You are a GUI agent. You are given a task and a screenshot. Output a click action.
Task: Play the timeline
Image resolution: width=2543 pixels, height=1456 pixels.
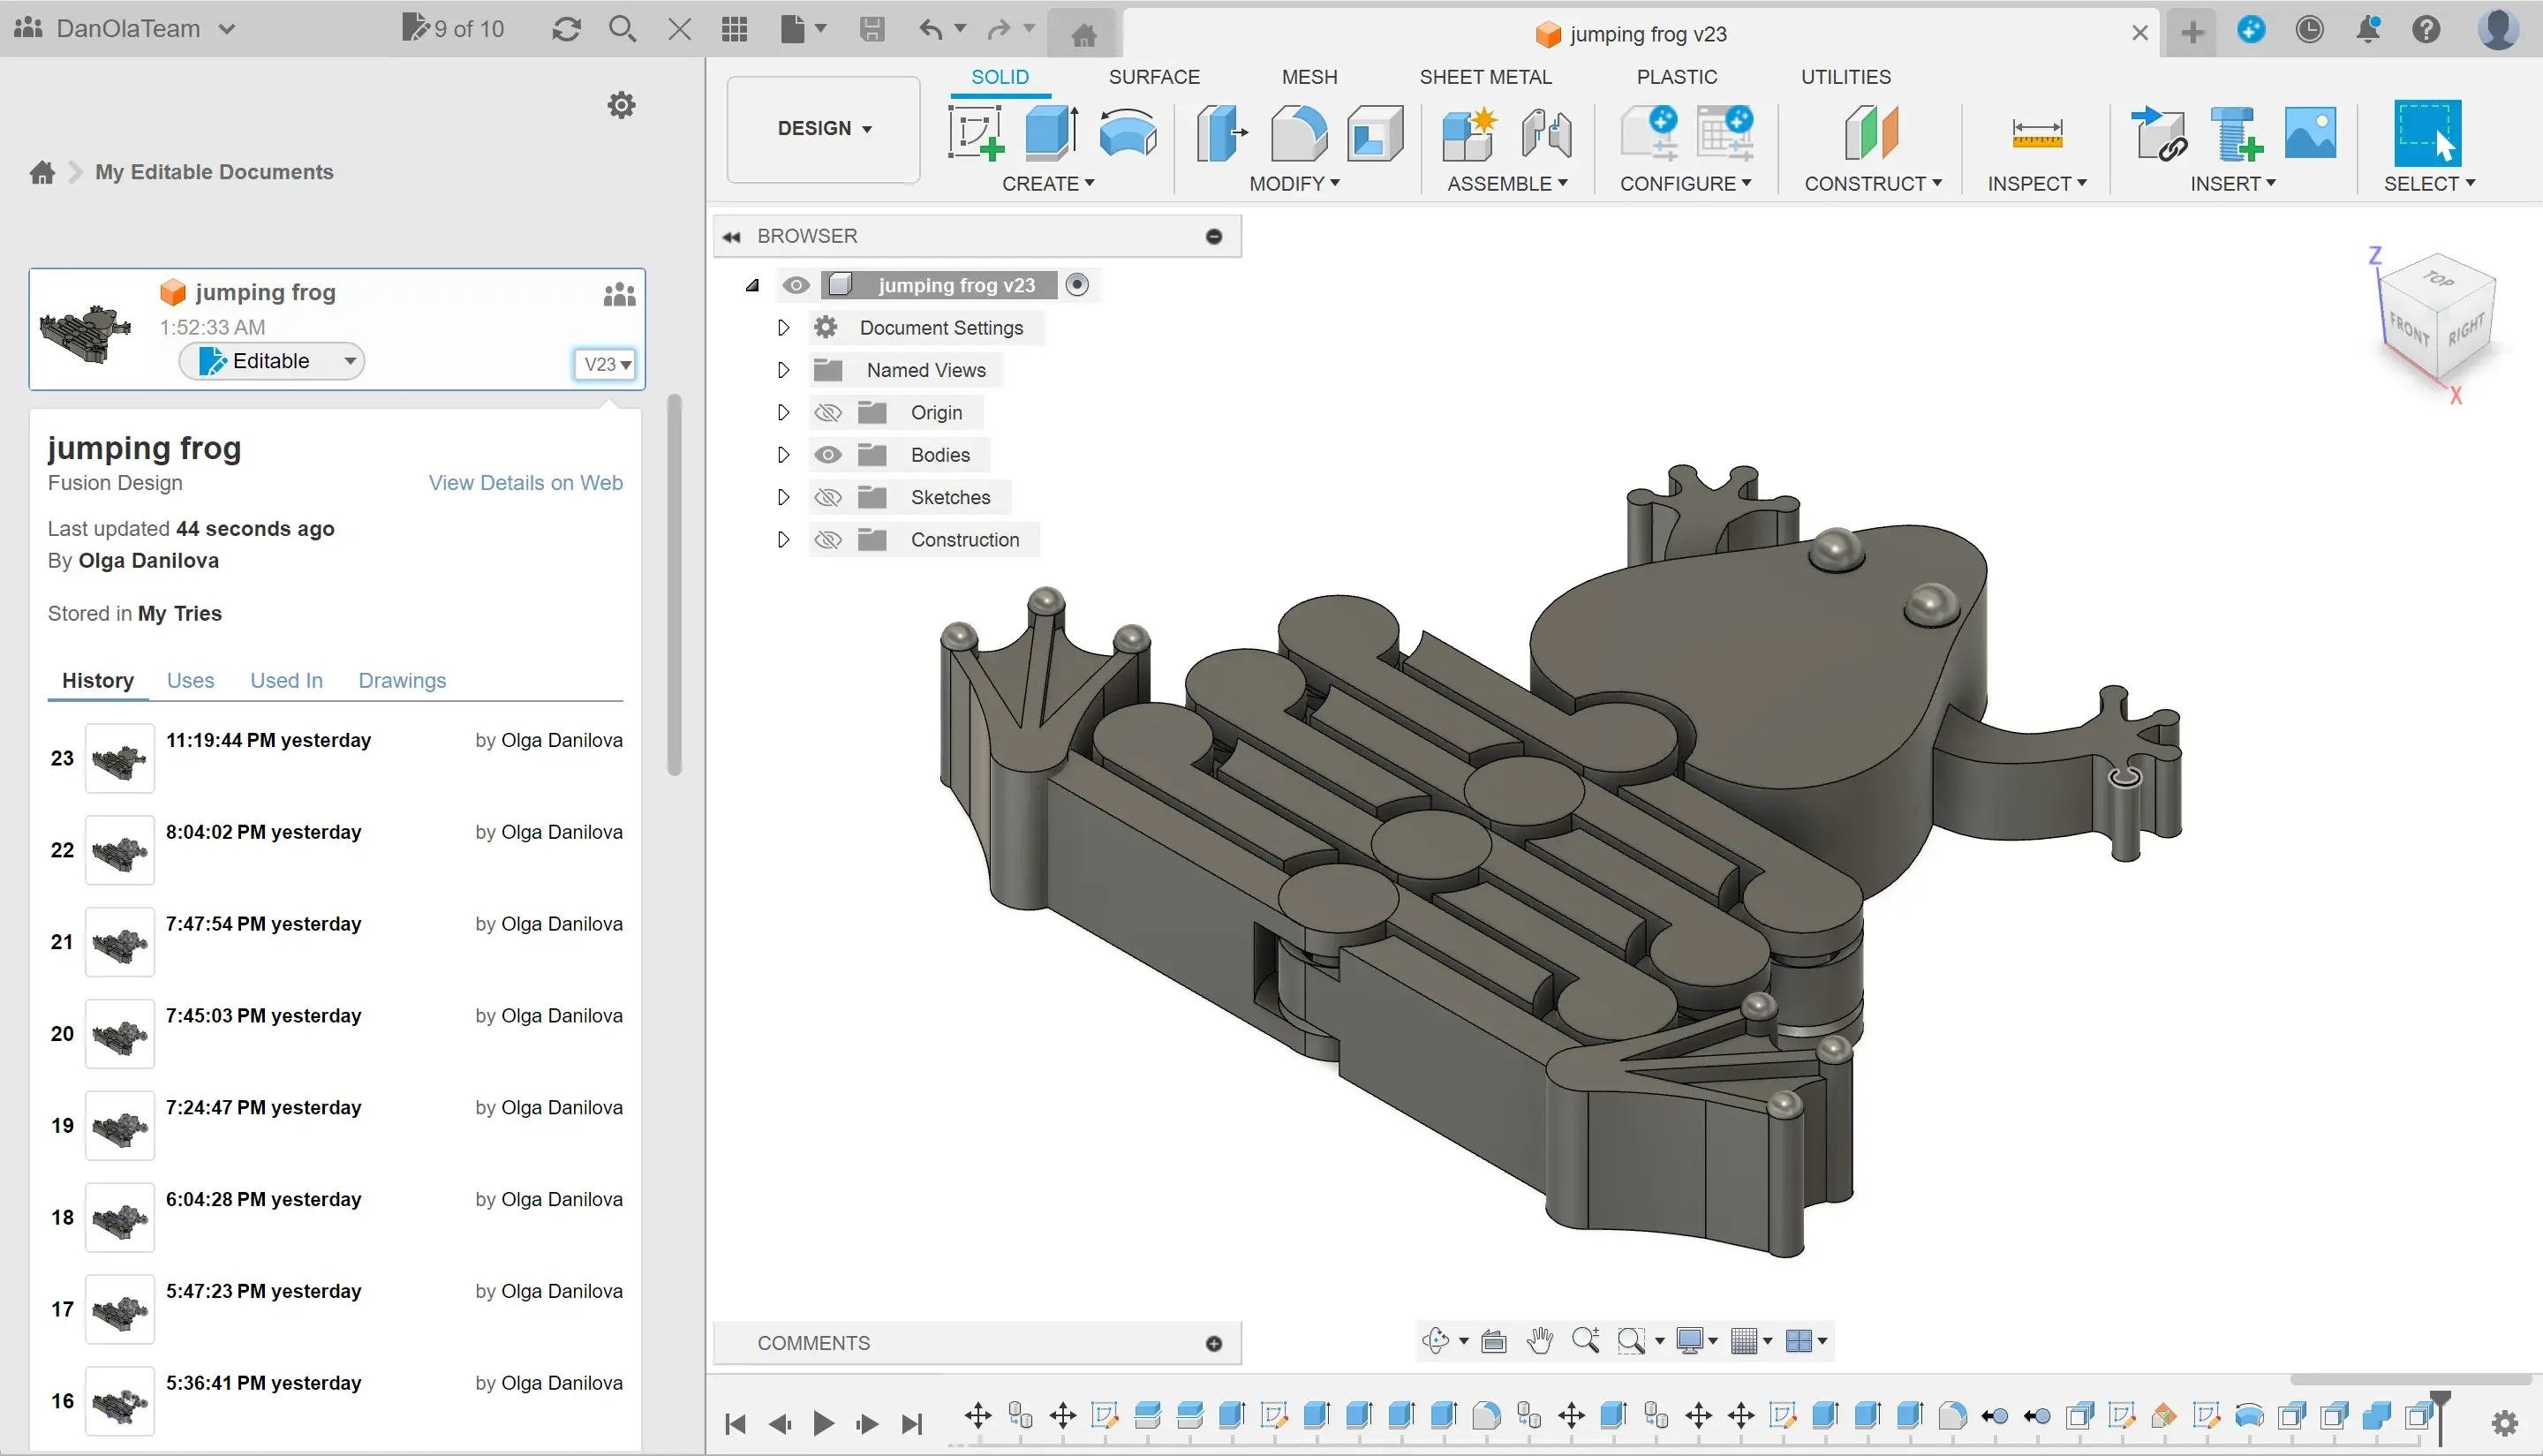(x=824, y=1423)
